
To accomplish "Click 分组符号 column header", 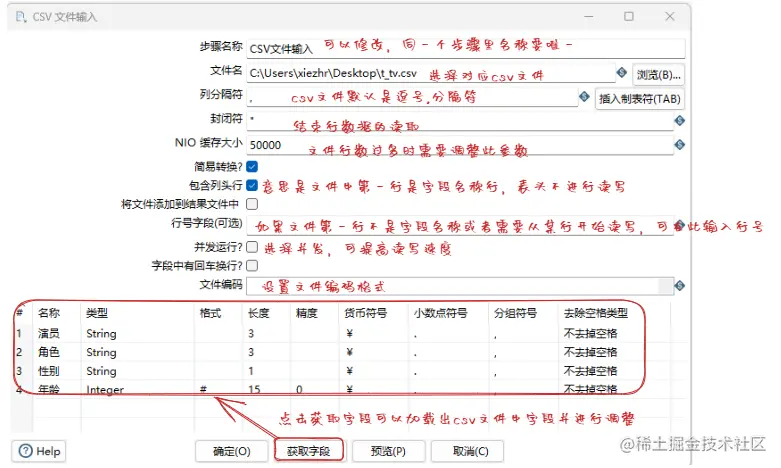I will click(516, 313).
